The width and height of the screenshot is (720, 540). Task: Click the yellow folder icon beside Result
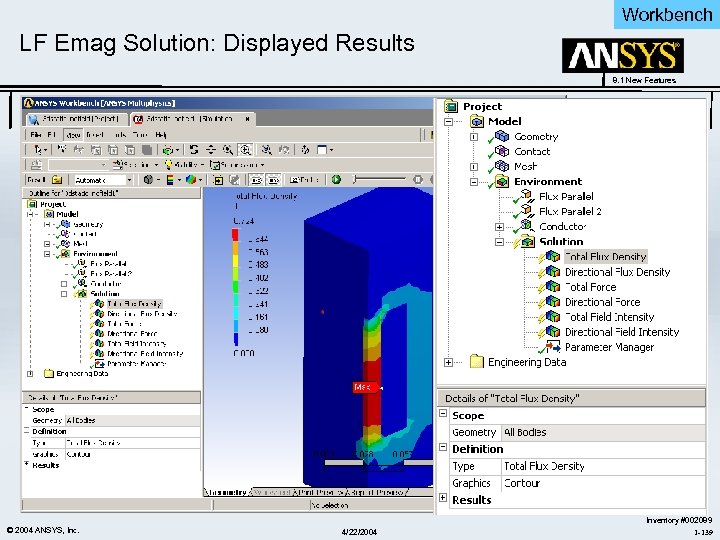pos(57,180)
